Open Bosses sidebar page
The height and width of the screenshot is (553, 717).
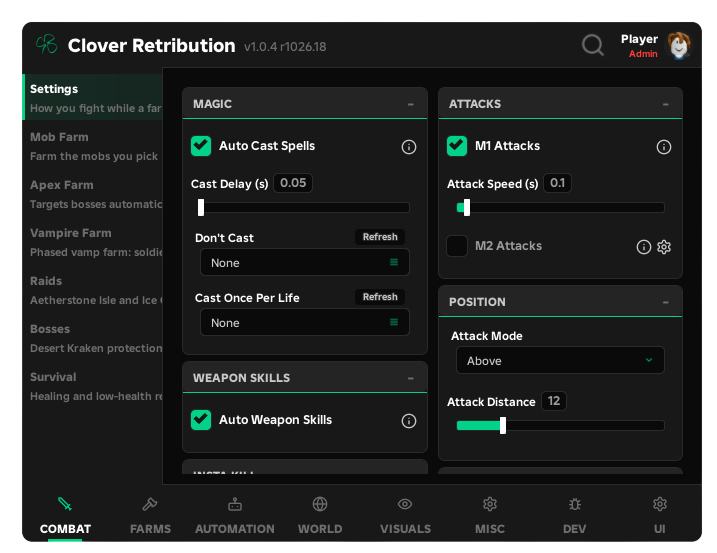click(94, 338)
